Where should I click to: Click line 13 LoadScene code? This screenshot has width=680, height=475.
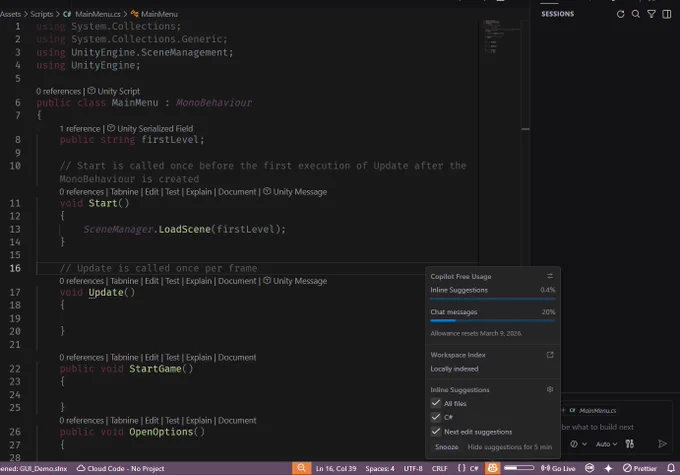185,229
